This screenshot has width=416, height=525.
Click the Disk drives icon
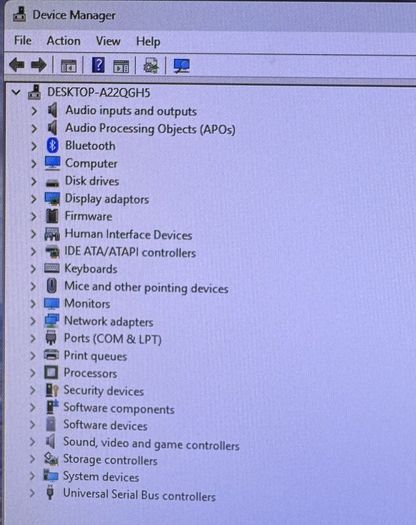[x=52, y=182]
